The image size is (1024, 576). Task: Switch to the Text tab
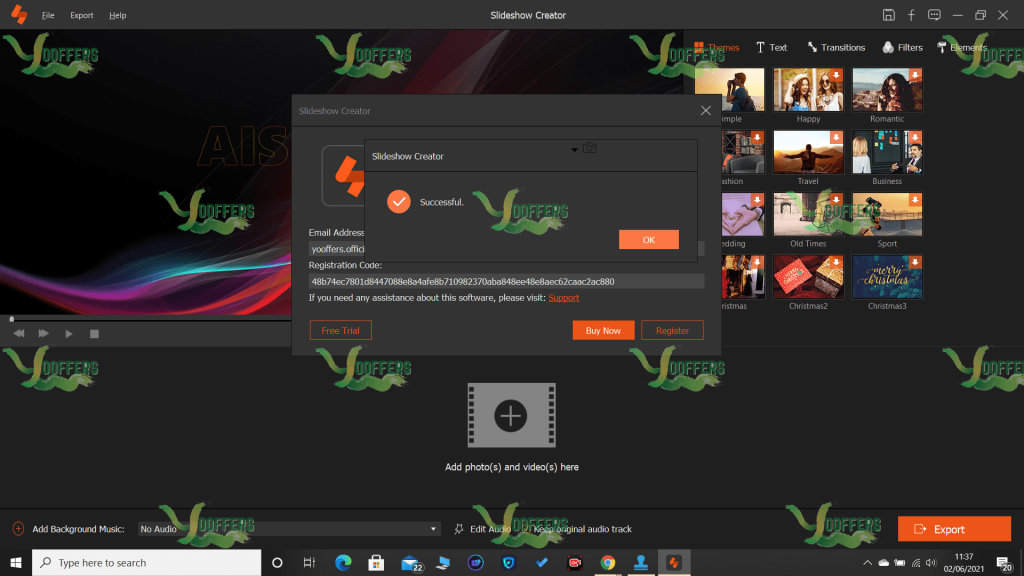(x=771, y=47)
